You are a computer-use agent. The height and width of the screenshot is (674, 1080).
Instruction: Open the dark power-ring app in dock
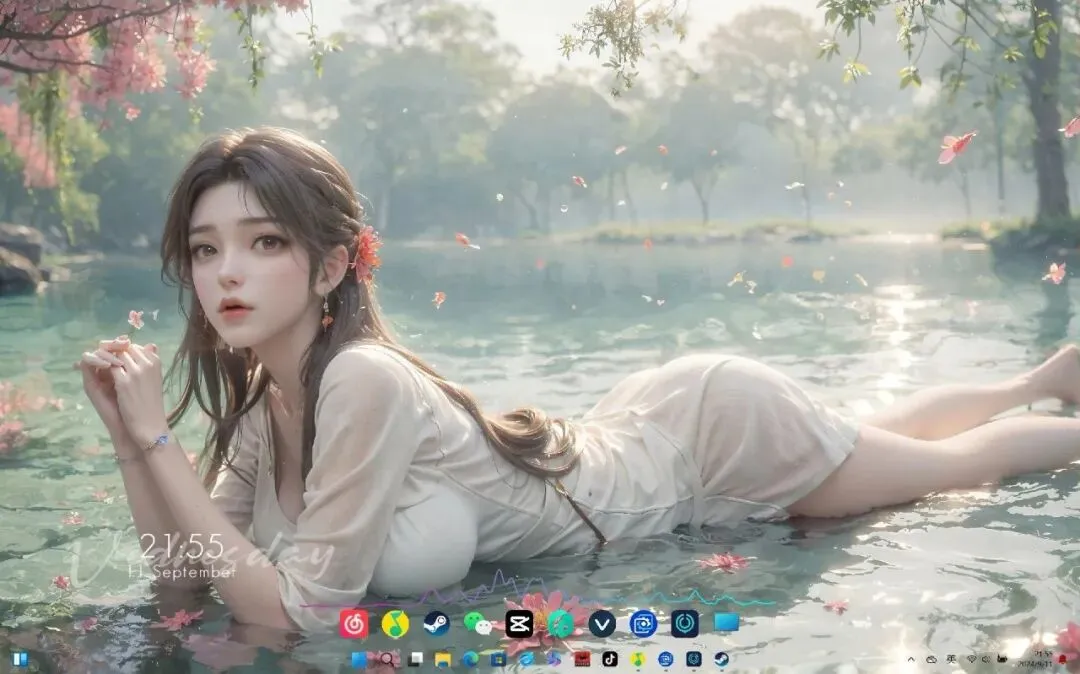685,624
